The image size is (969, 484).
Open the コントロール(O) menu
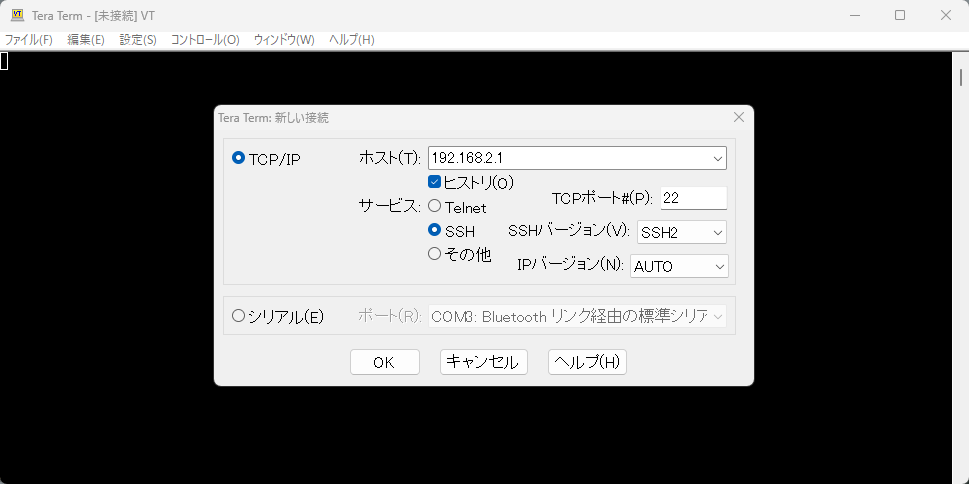[205, 40]
